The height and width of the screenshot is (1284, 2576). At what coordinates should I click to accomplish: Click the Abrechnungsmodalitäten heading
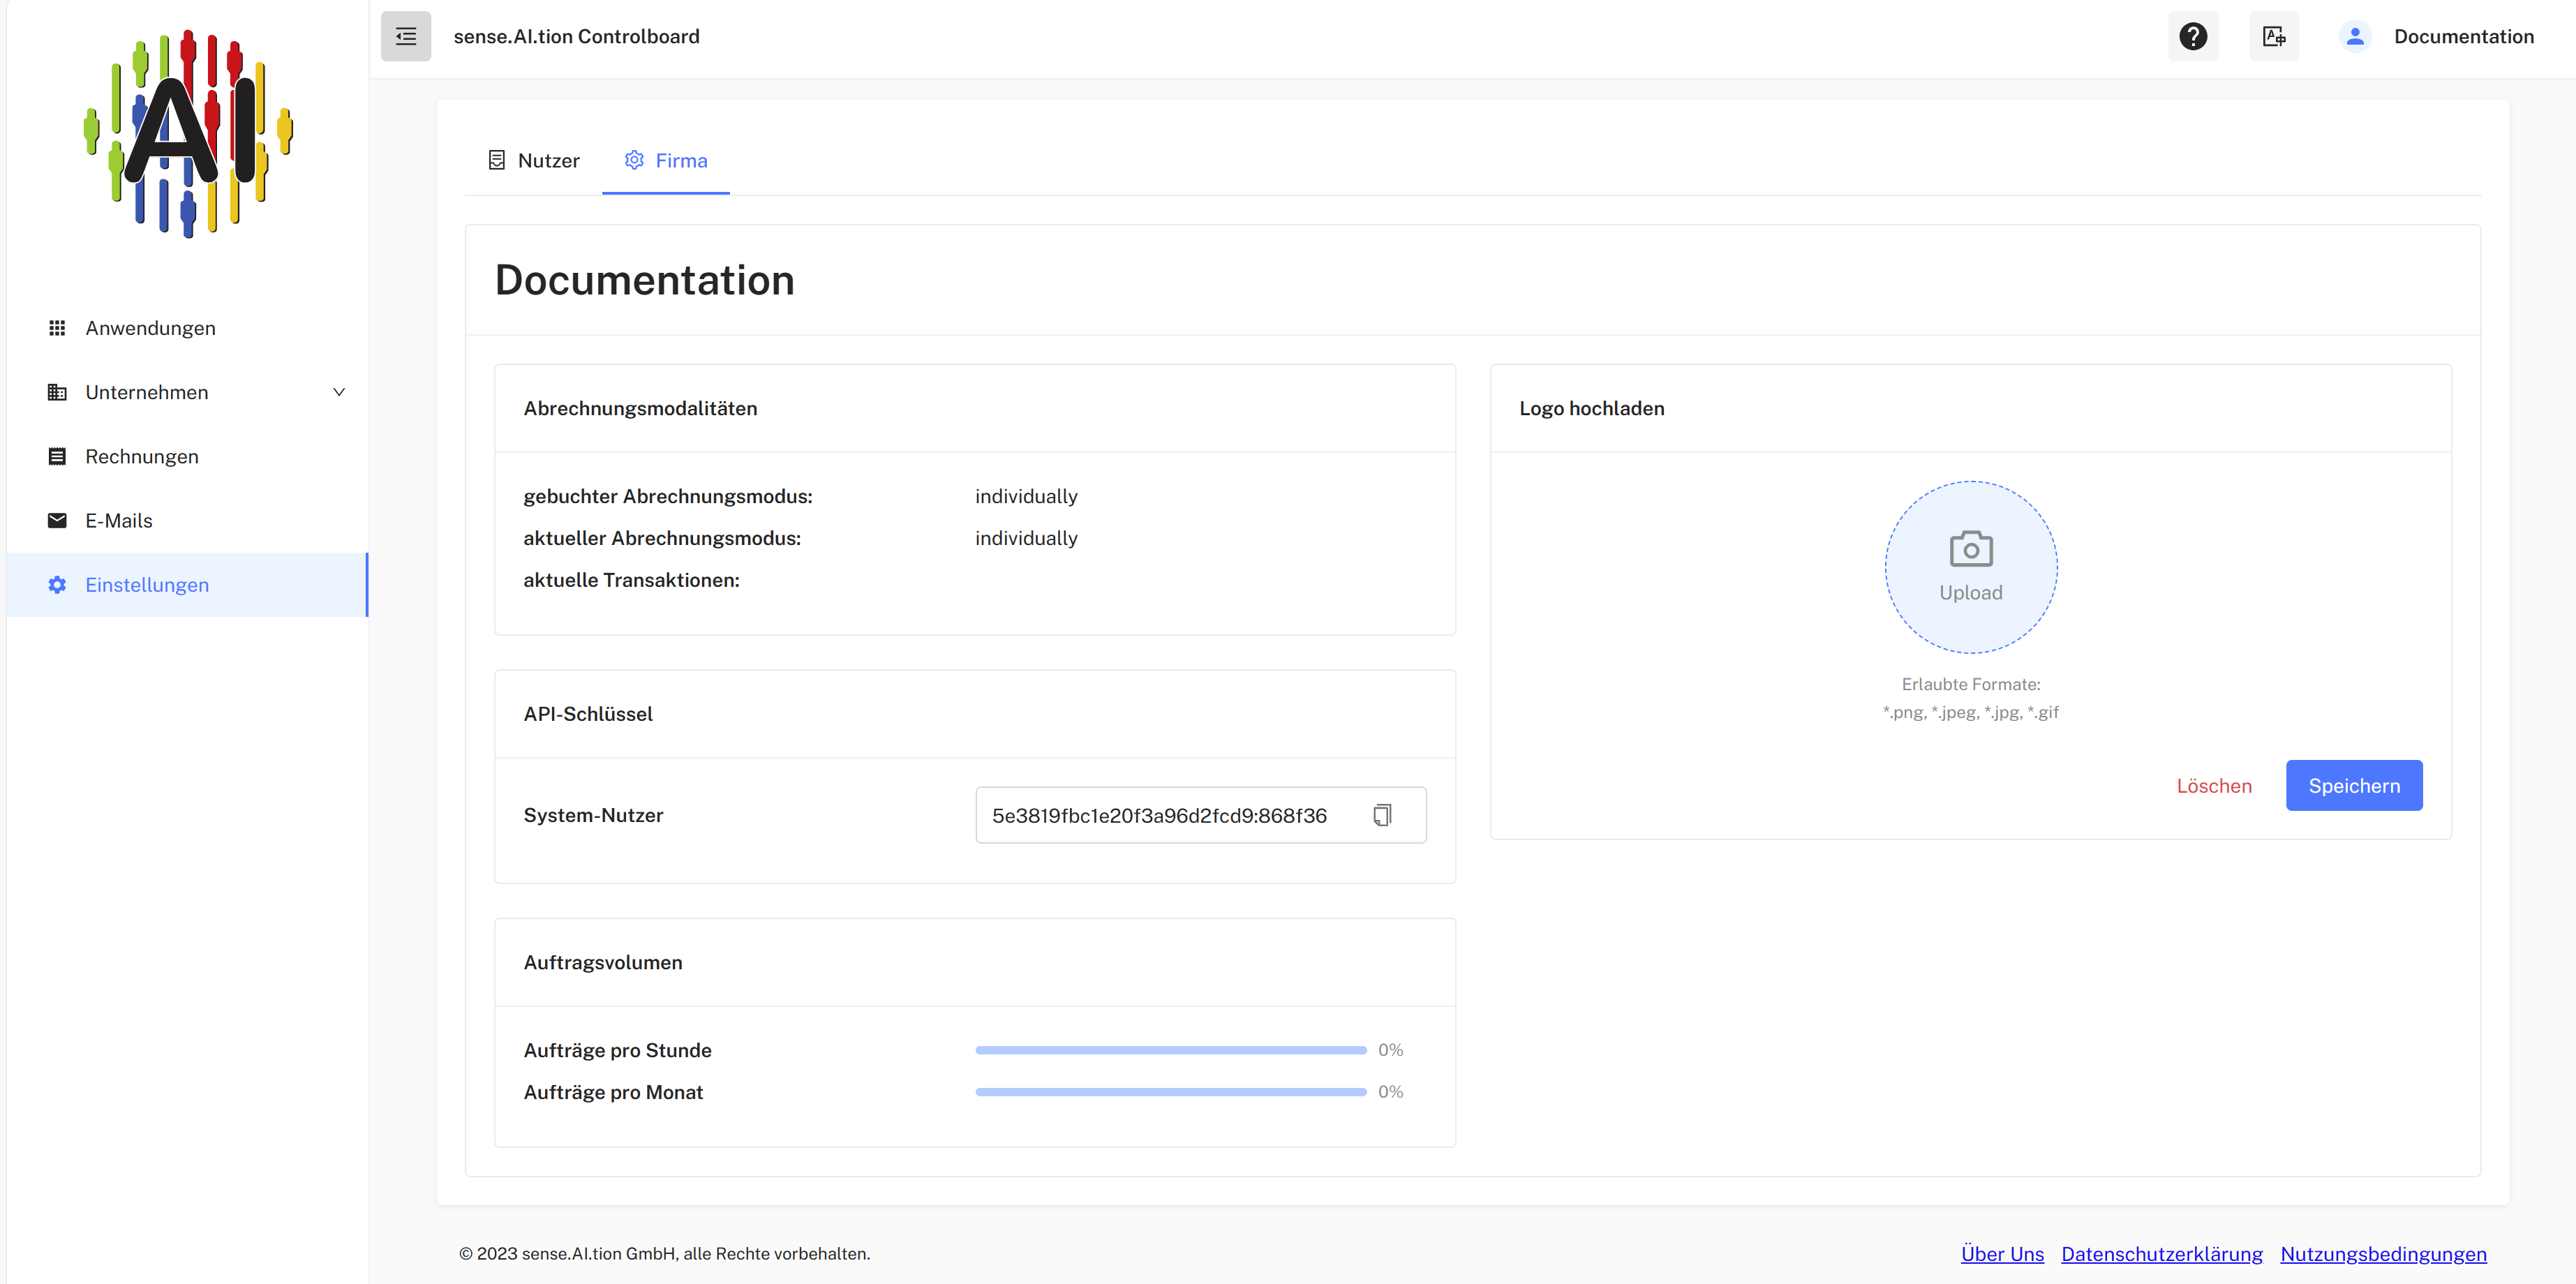[640, 408]
